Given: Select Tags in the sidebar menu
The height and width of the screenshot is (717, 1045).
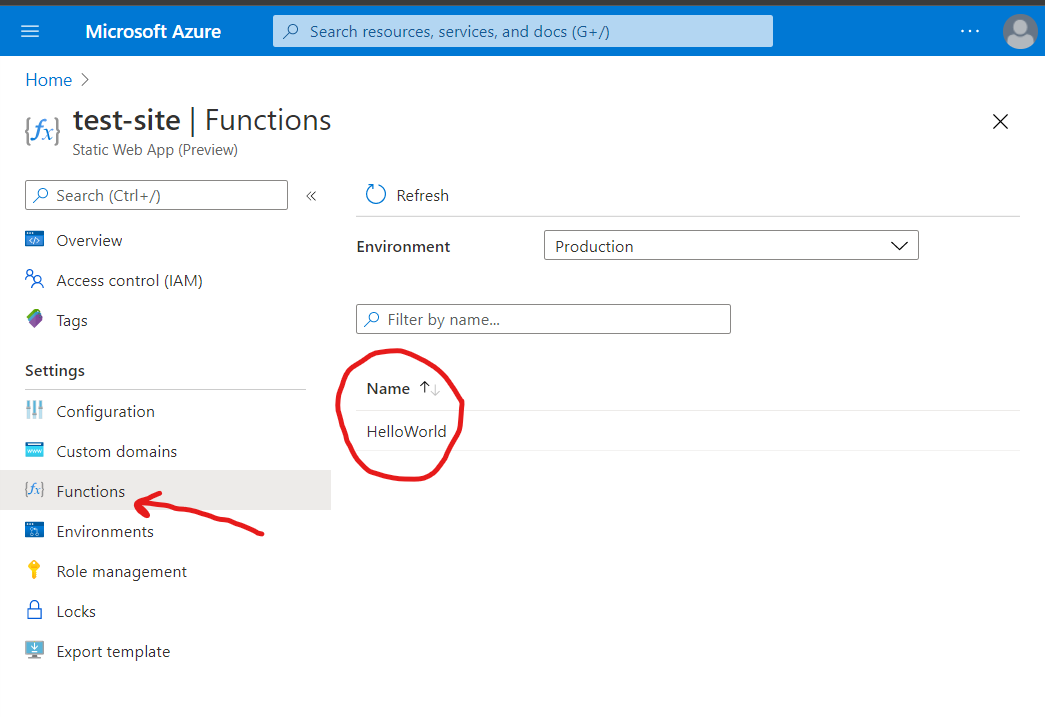Looking at the screenshot, I should tap(72, 321).
